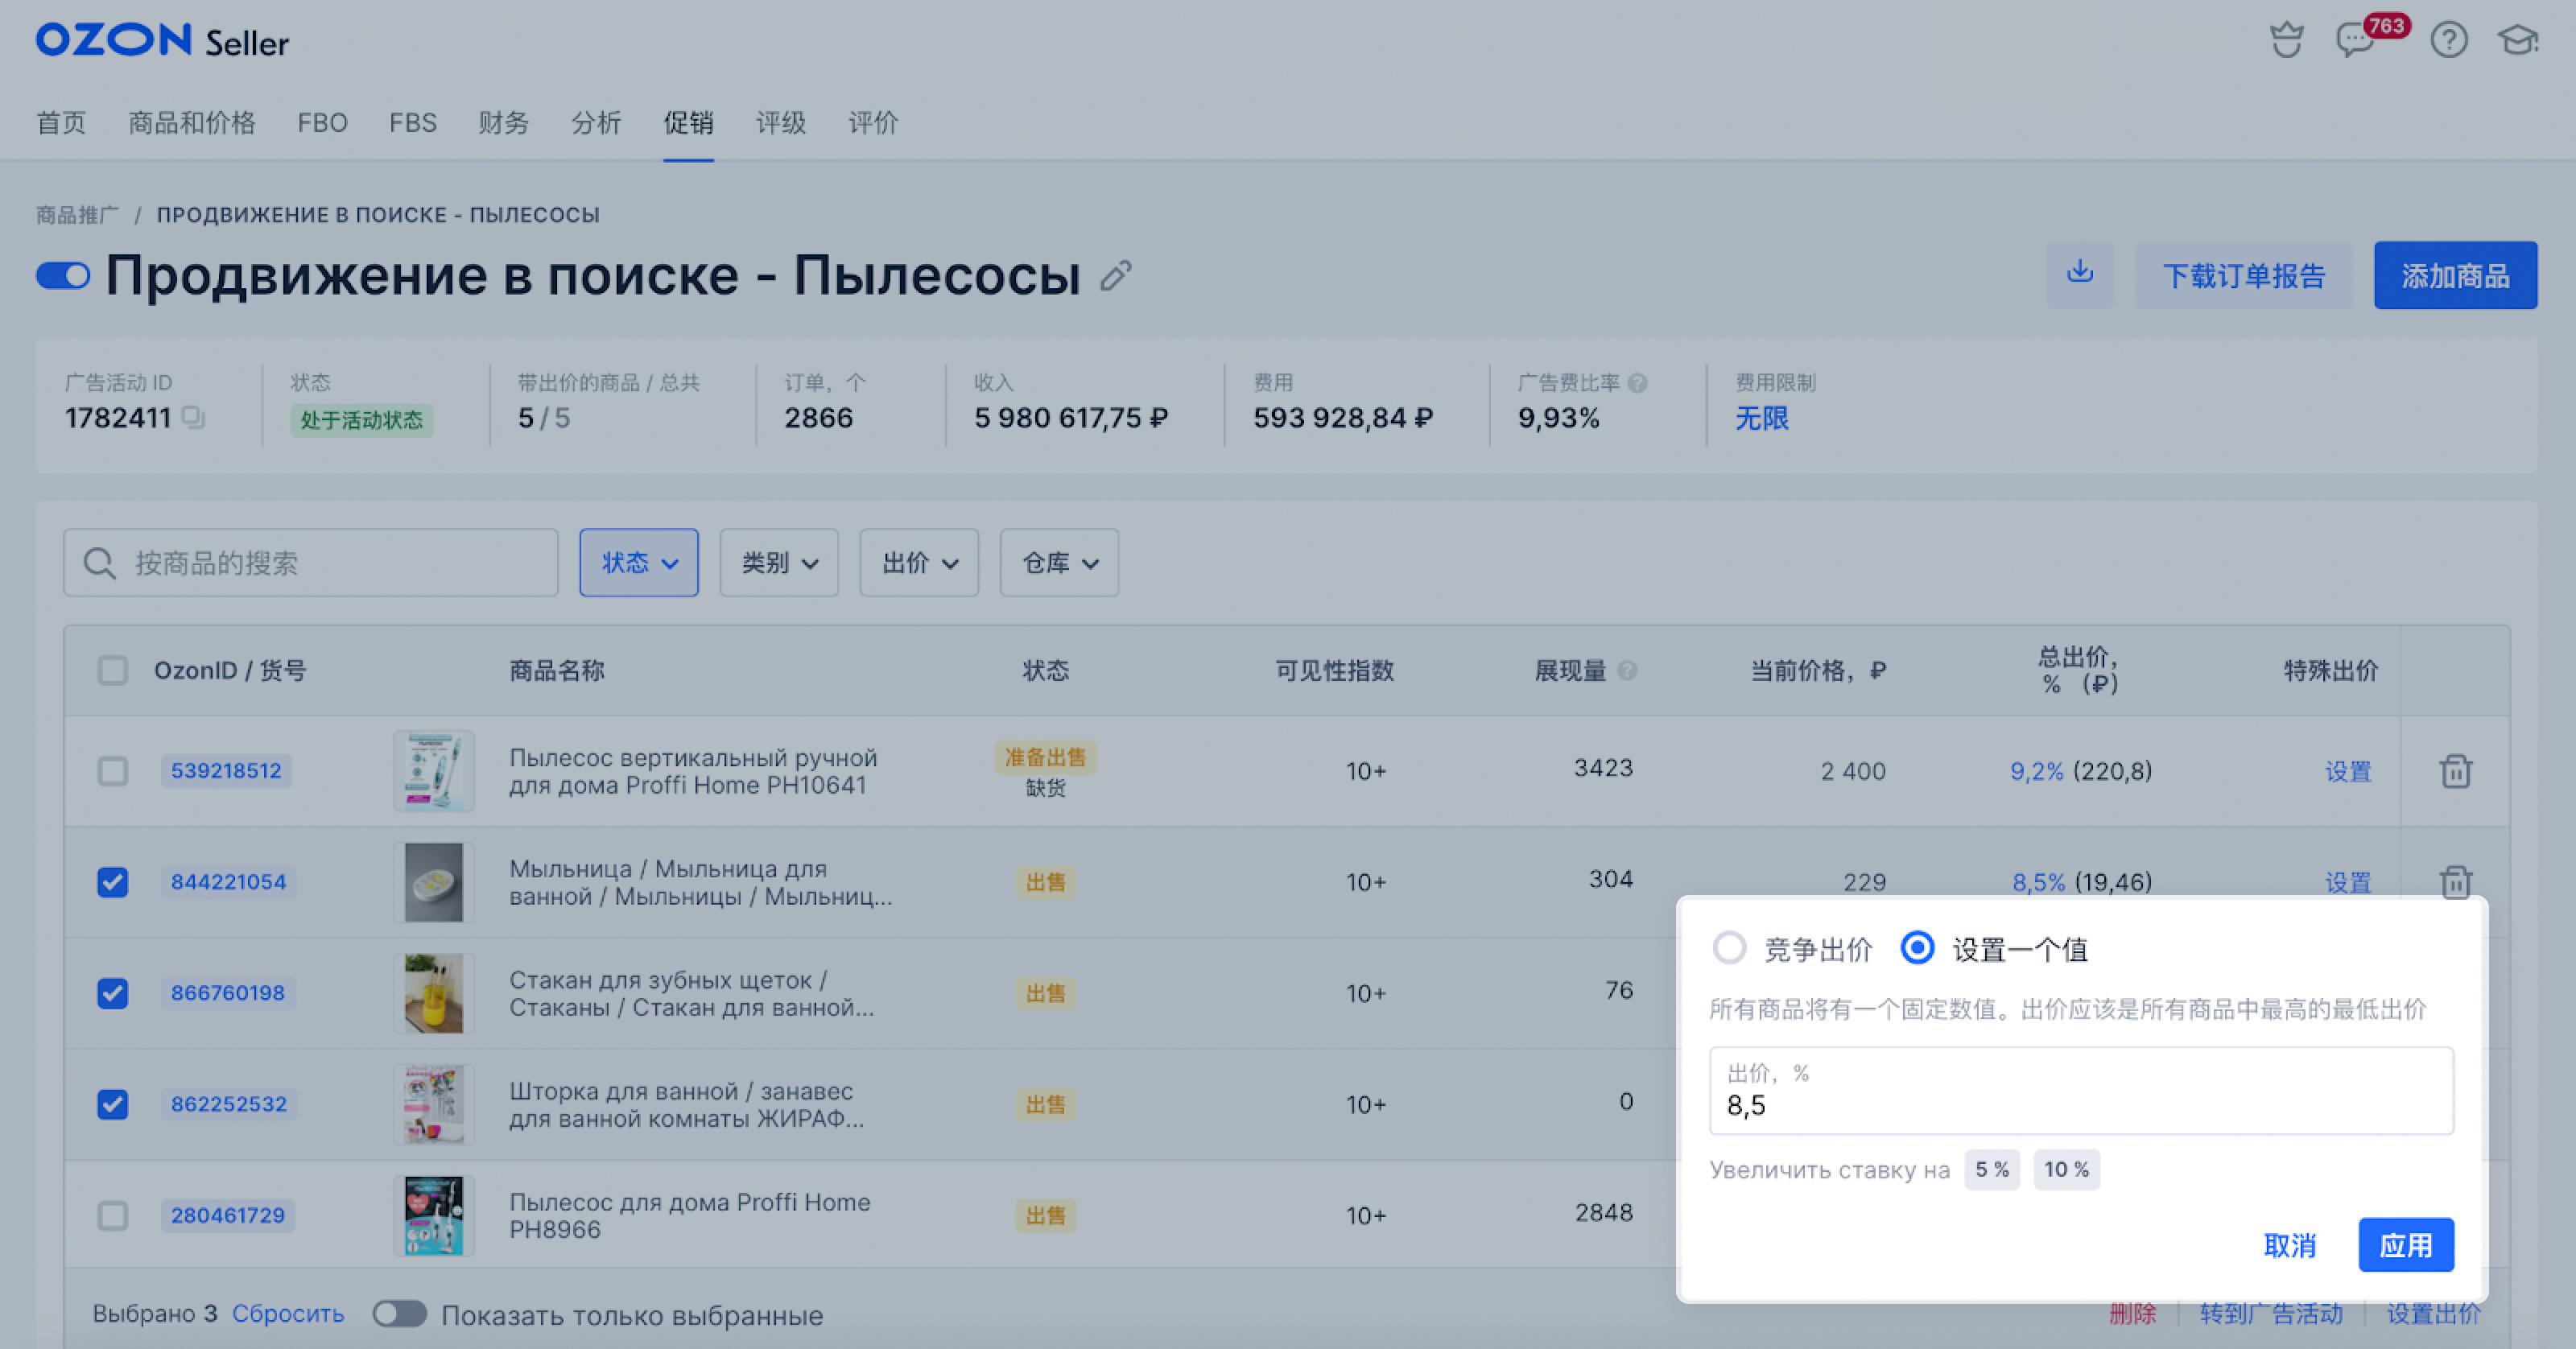This screenshot has height=1349, width=2576.
Task: Uncheck the box for product 862252532
Action: (112, 1104)
